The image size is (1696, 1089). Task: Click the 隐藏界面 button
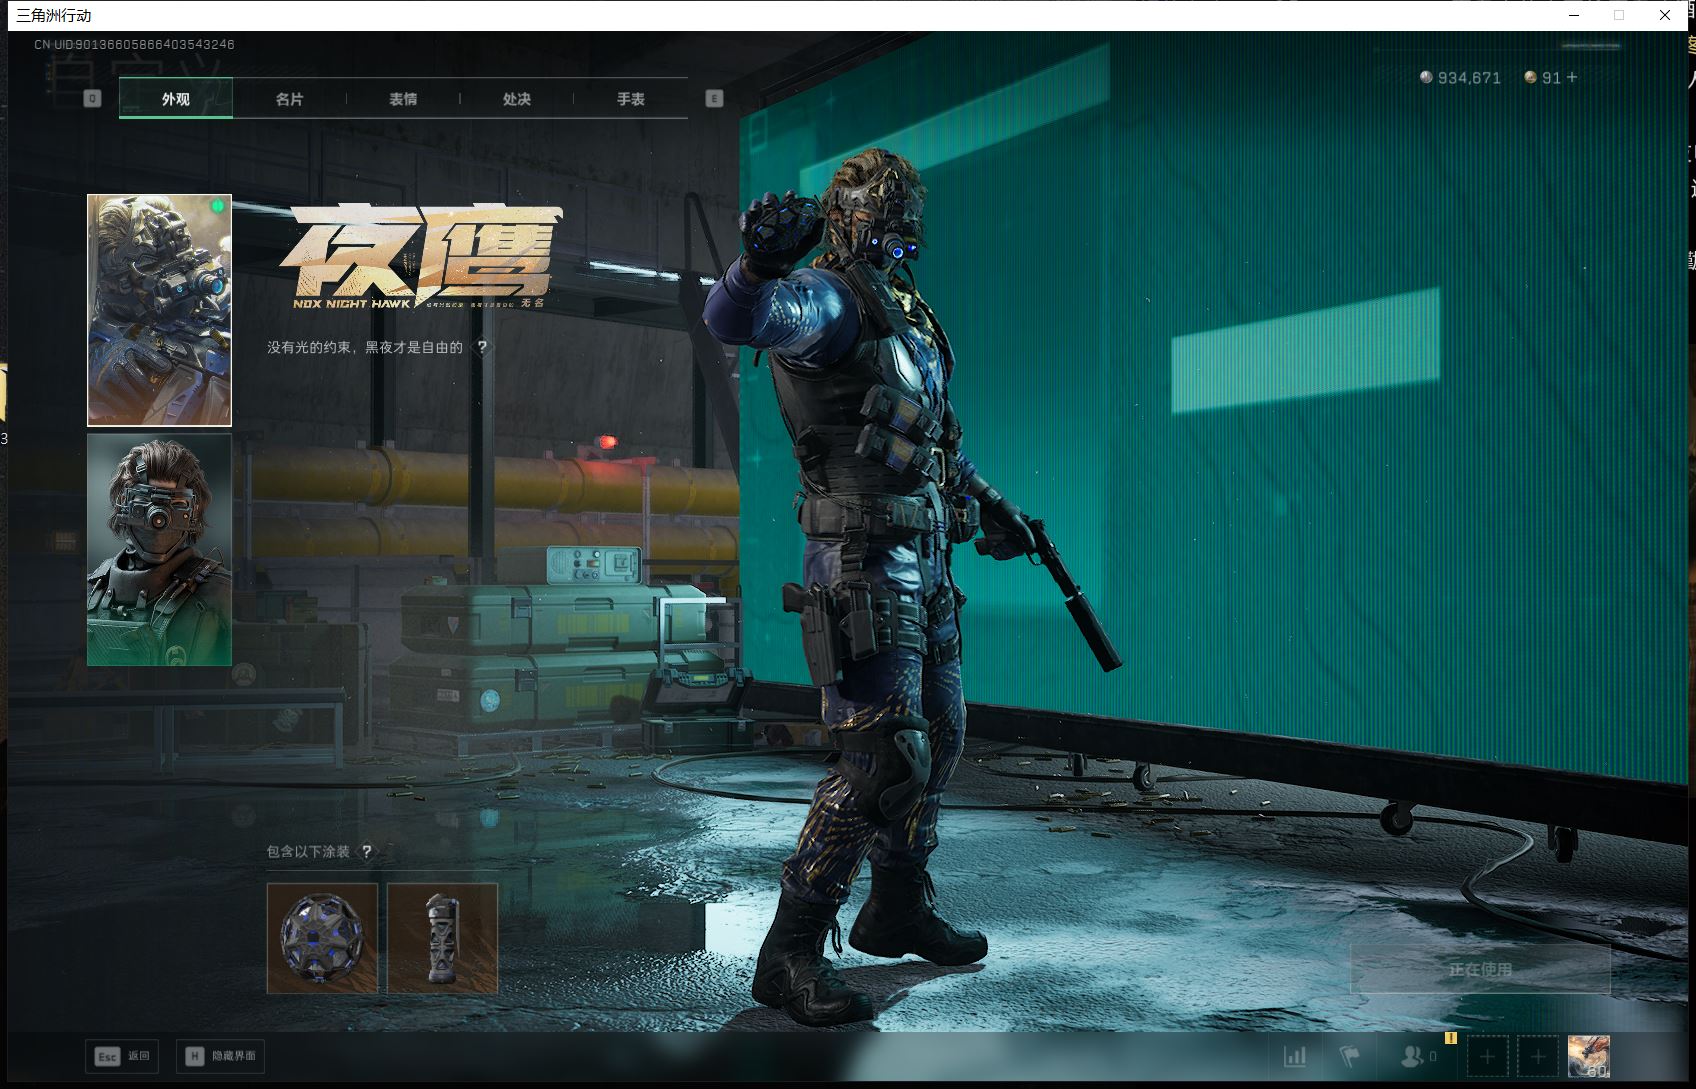[221, 1056]
